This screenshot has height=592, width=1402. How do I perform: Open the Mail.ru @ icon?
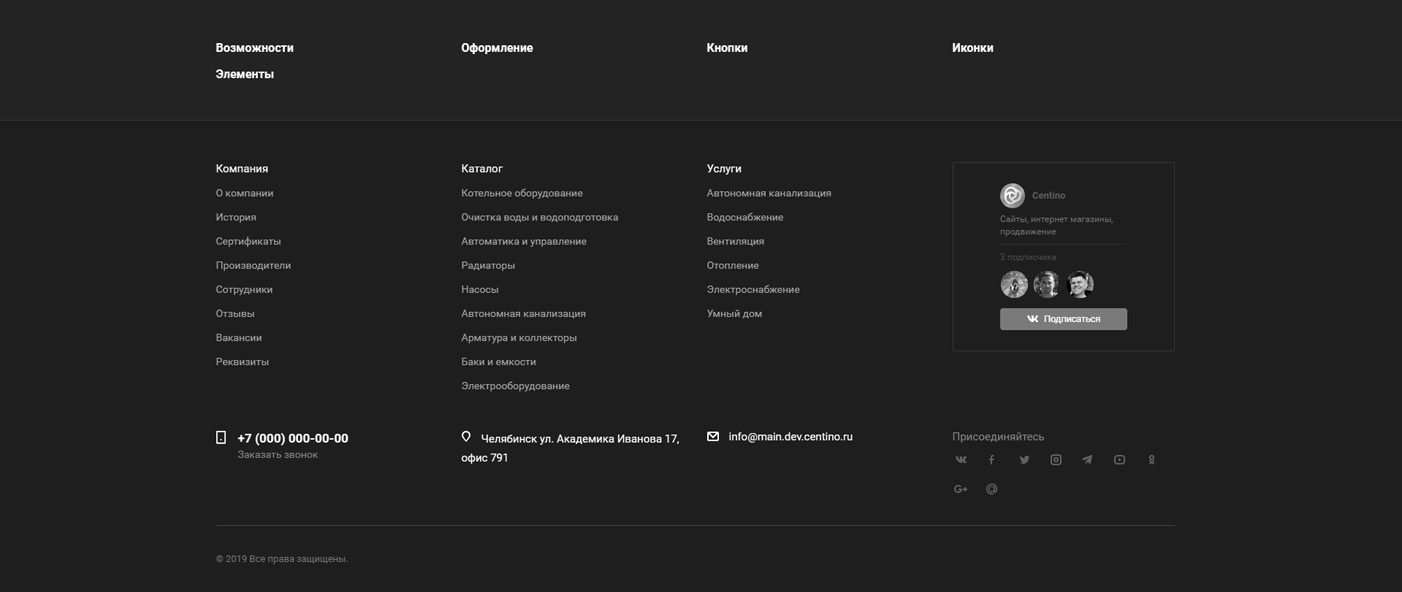point(992,489)
